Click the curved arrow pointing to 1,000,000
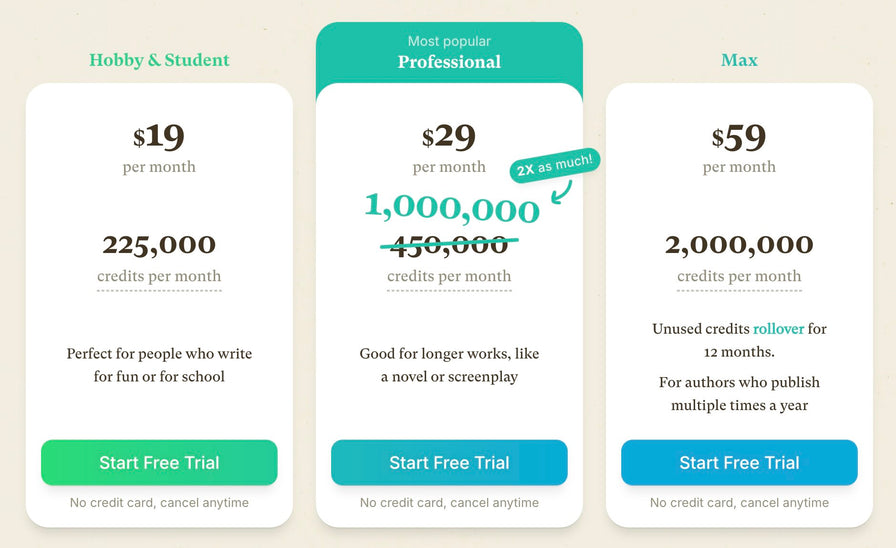Image resolution: width=896 pixels, height=548 pixels. click(561, 192)
